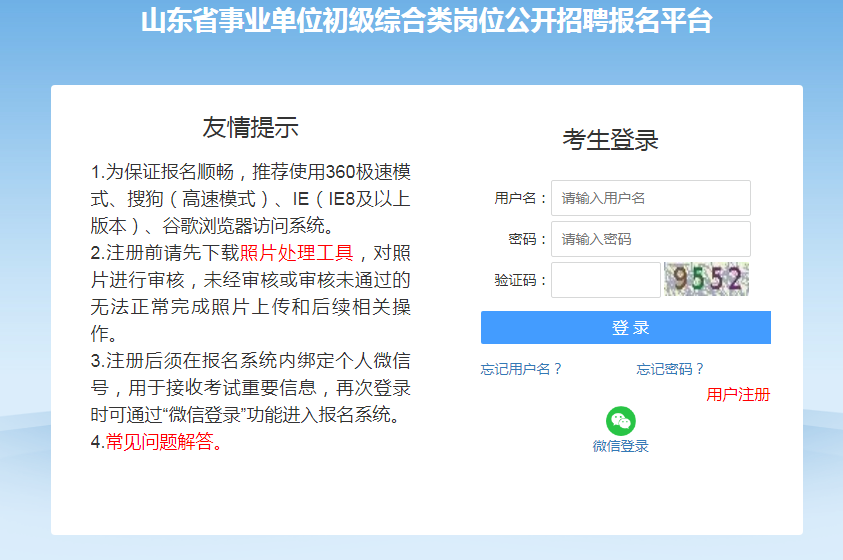Click the green WeChat logo icon
Viewport: 843px width, 560px height.
point(620,421)
